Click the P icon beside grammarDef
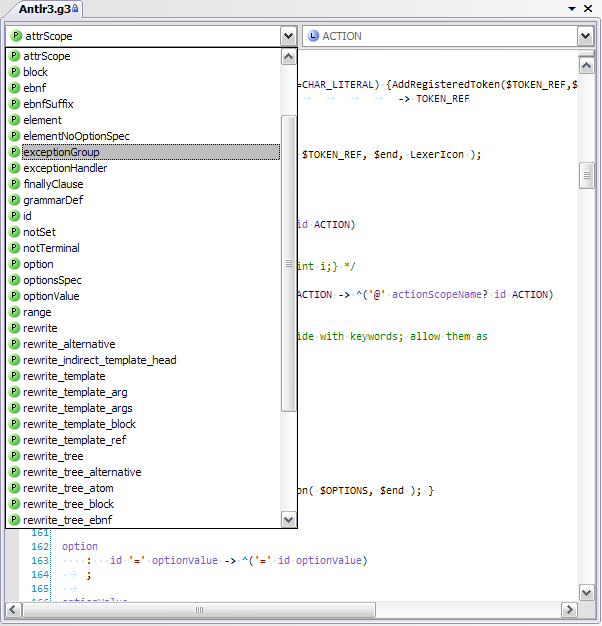The image size is (602, 626). [14, 200]
